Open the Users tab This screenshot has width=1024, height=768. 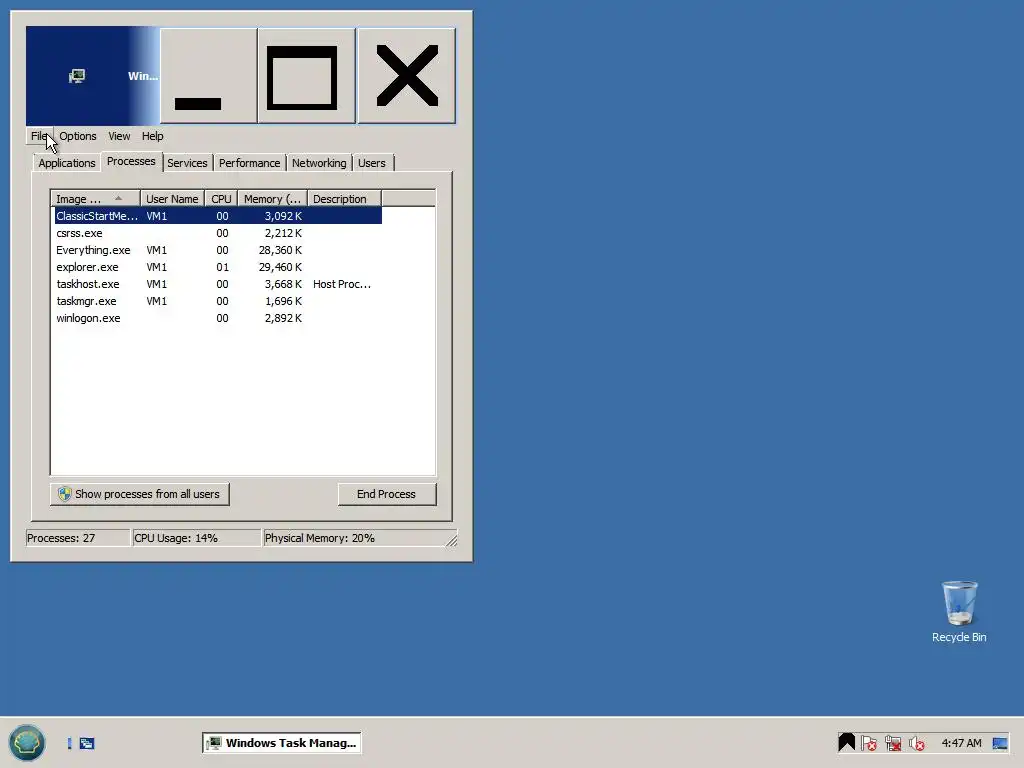[372, 163]
